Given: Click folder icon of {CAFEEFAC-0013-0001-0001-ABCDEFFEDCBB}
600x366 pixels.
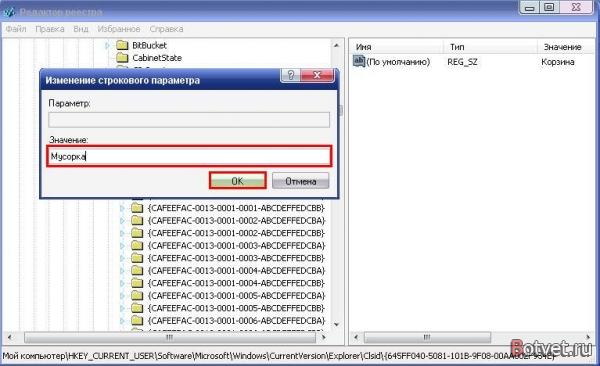Looking at the screenshot, I should tap(137, 208).
